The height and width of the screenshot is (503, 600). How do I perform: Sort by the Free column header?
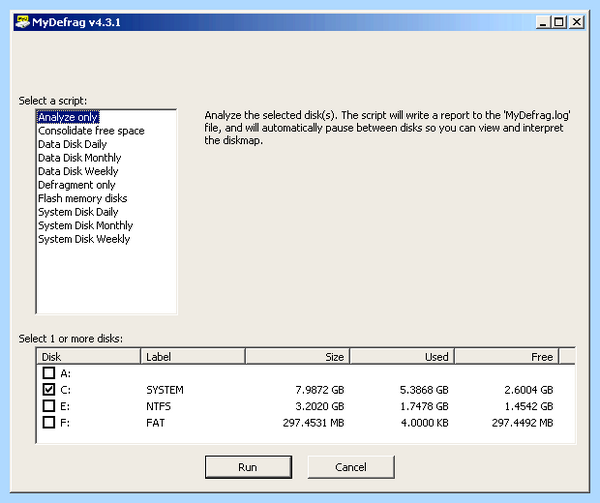pos(507,356)
